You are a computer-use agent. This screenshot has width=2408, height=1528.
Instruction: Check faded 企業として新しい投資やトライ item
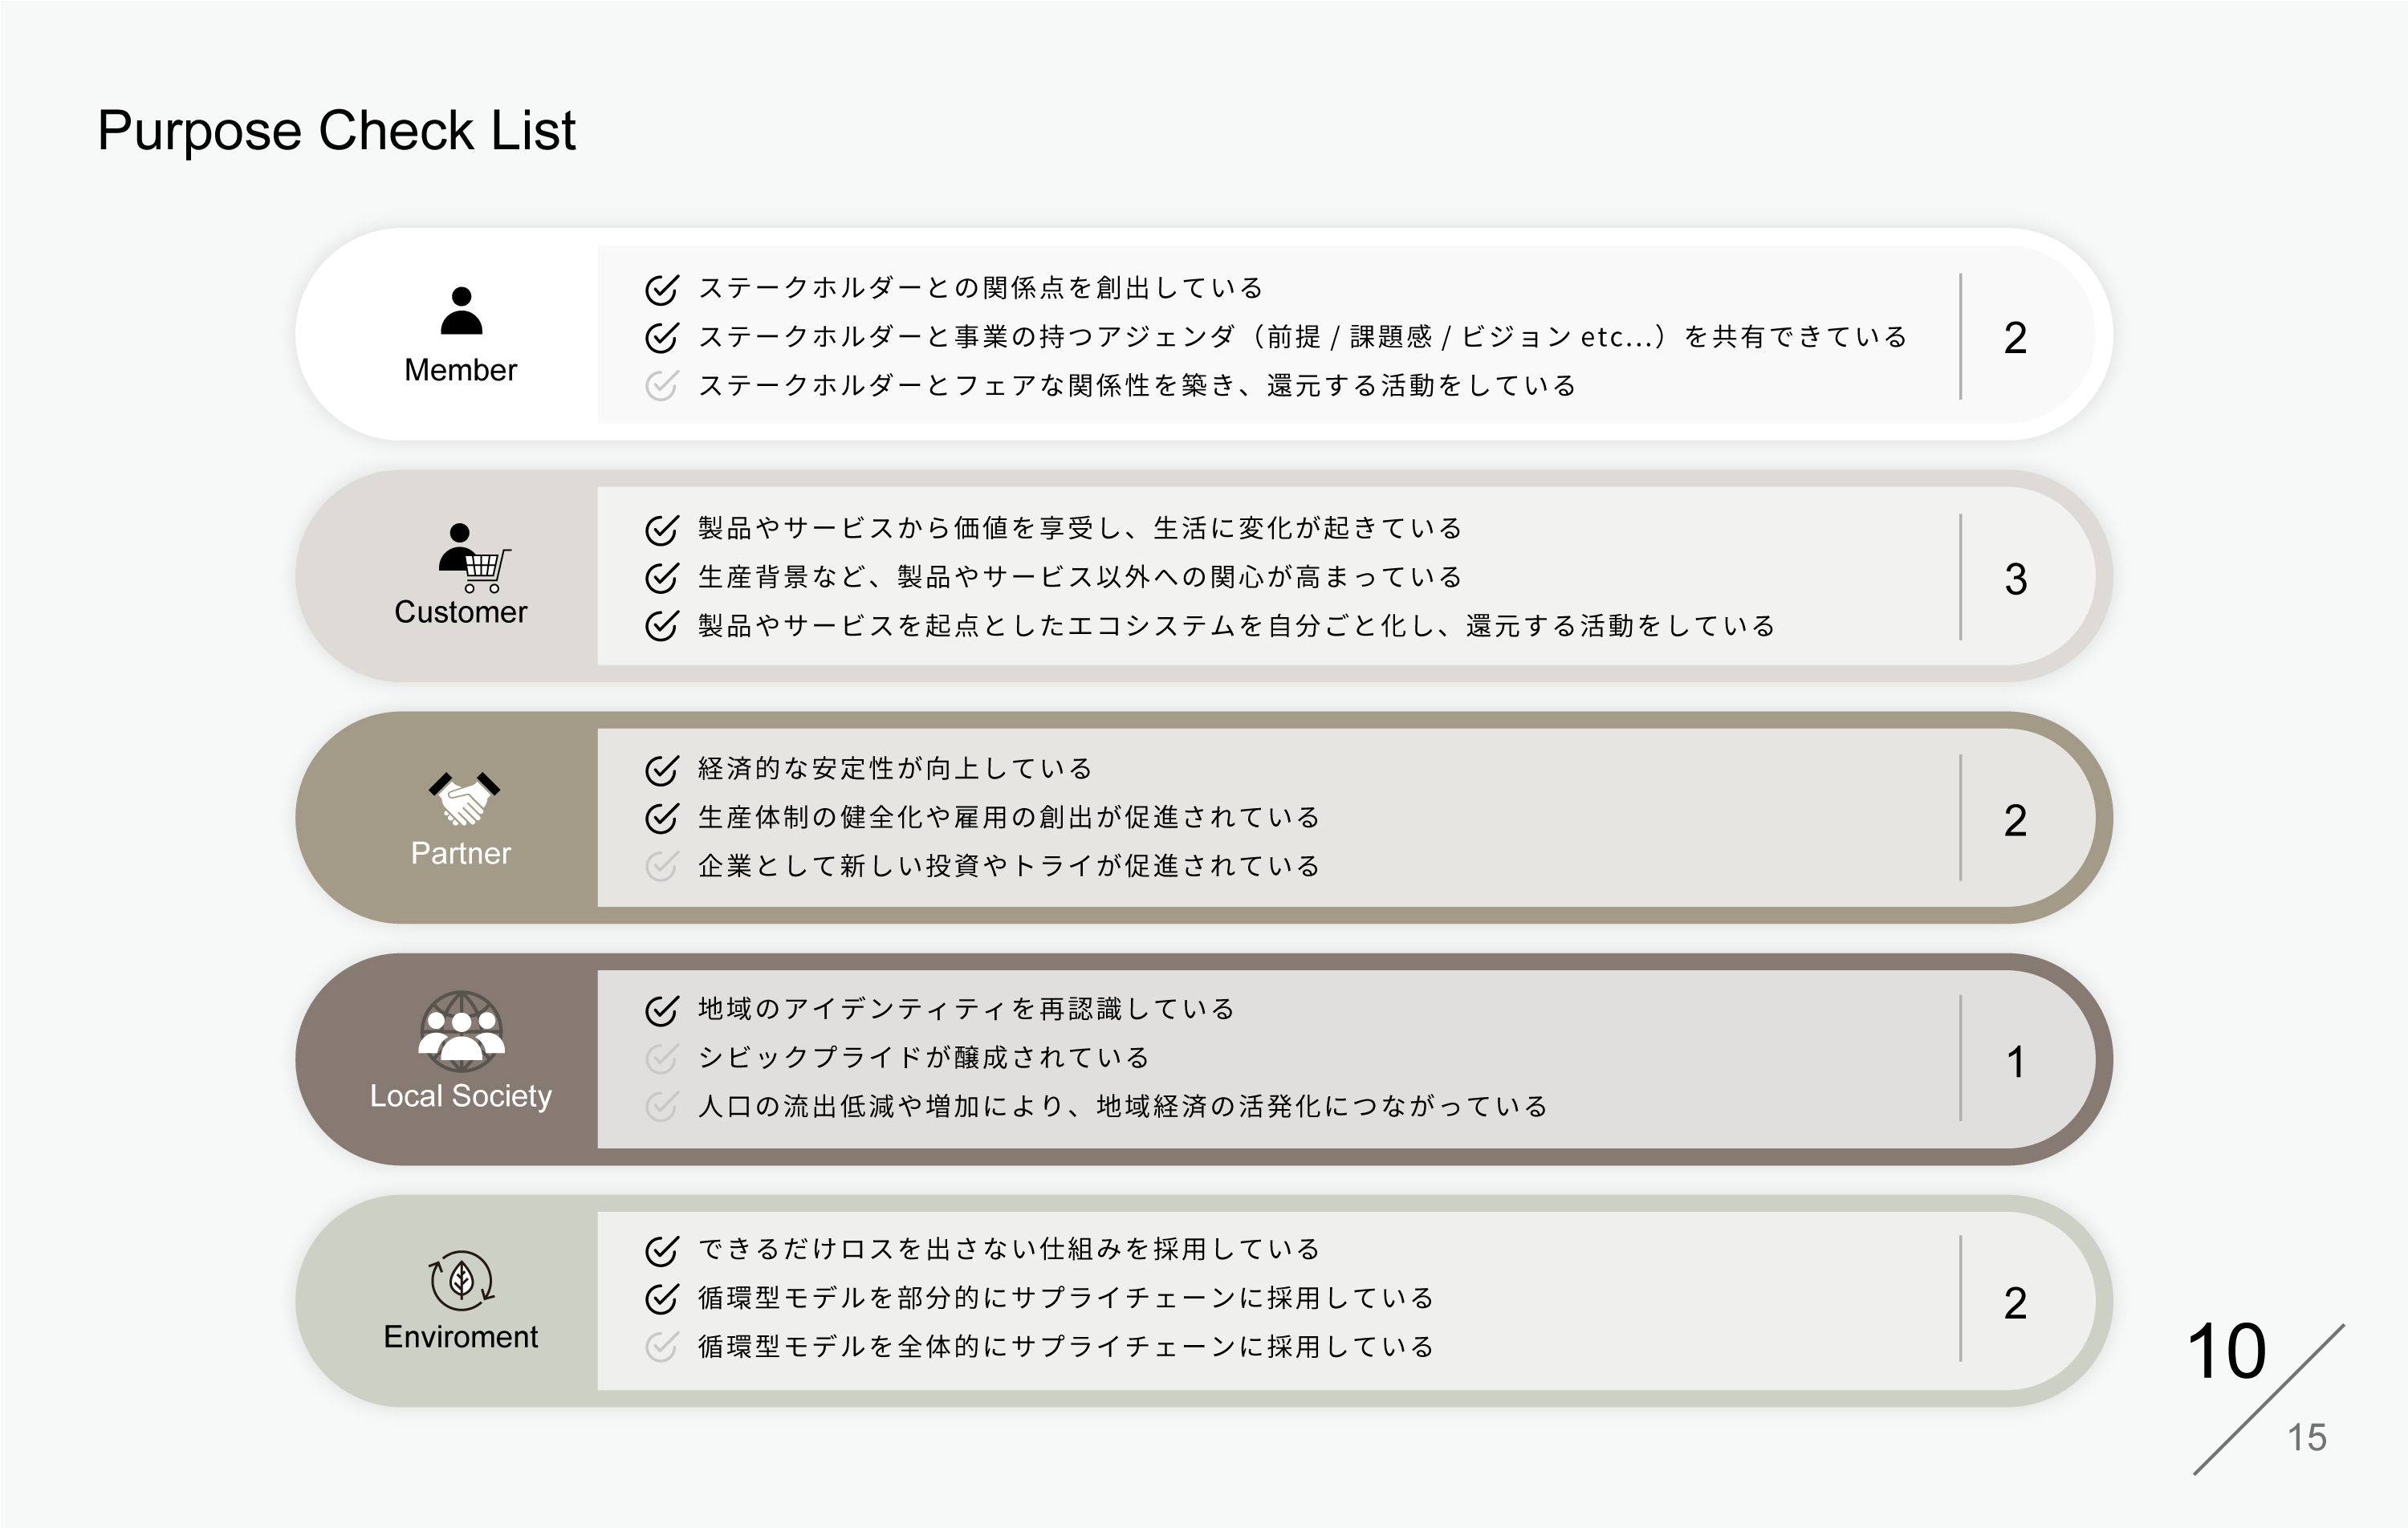(661, 866)
